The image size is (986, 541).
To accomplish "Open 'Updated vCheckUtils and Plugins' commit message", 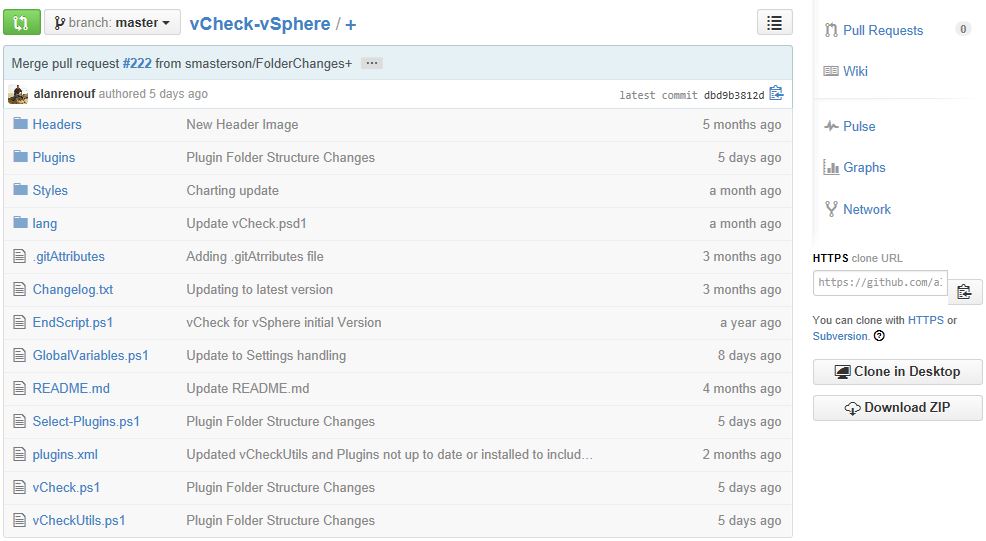I will (389, 455).
